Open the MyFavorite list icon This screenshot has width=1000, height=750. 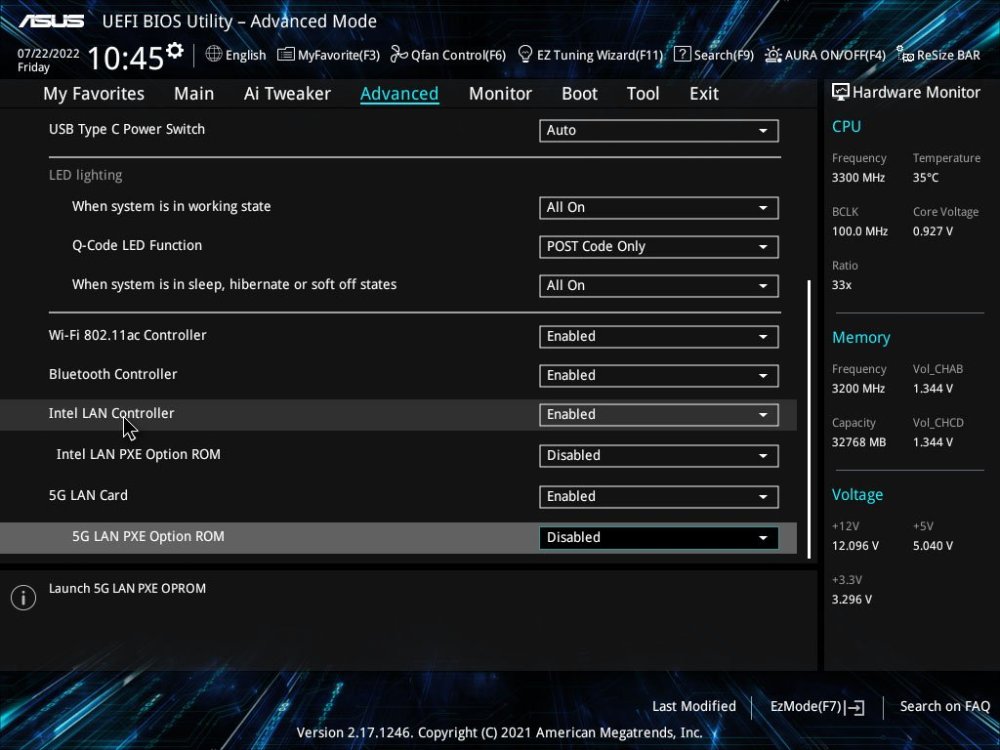[x=286, y=54]
